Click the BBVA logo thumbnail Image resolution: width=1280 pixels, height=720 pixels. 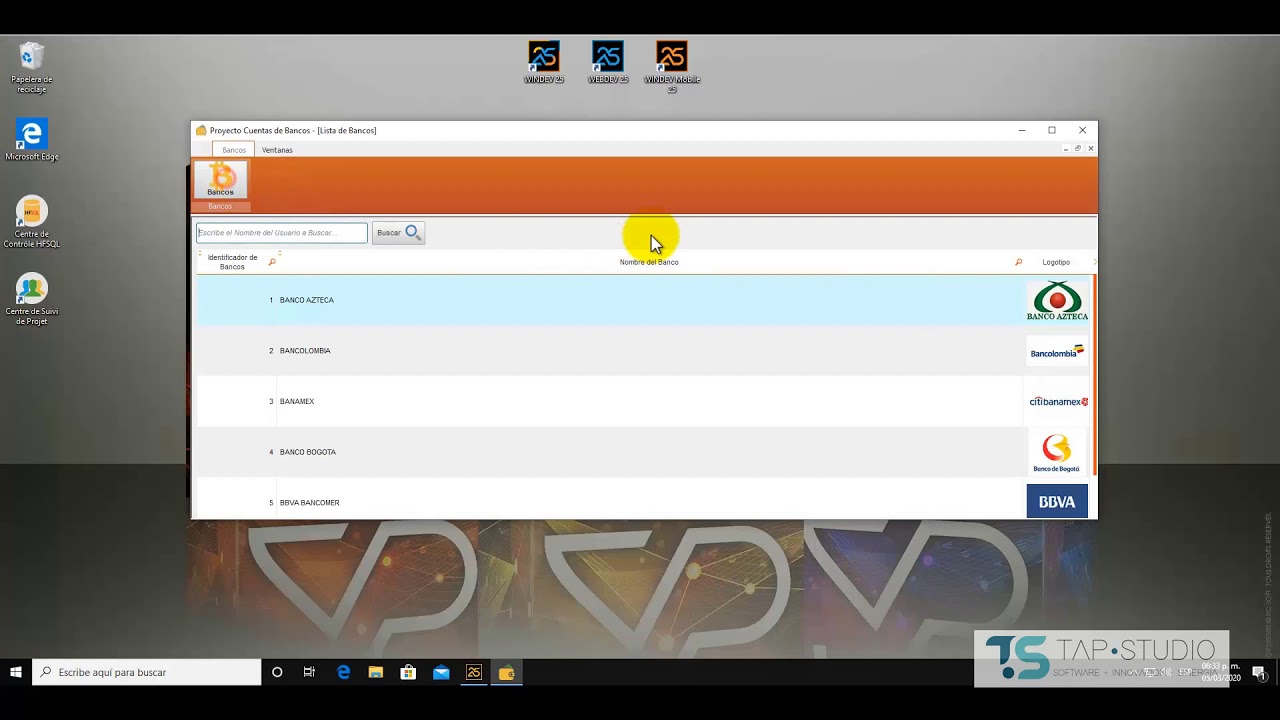tap(1057, 501)
